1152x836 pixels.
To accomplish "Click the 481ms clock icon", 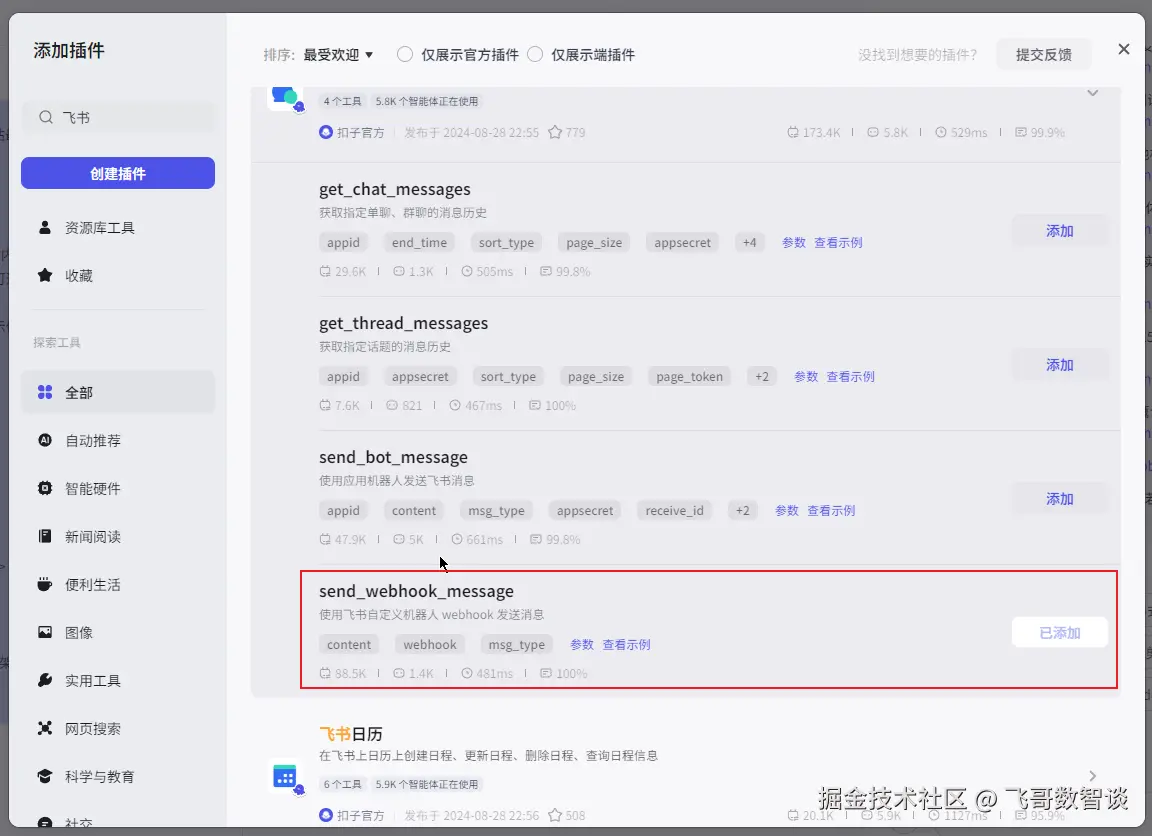I will (x=467, y=674).
